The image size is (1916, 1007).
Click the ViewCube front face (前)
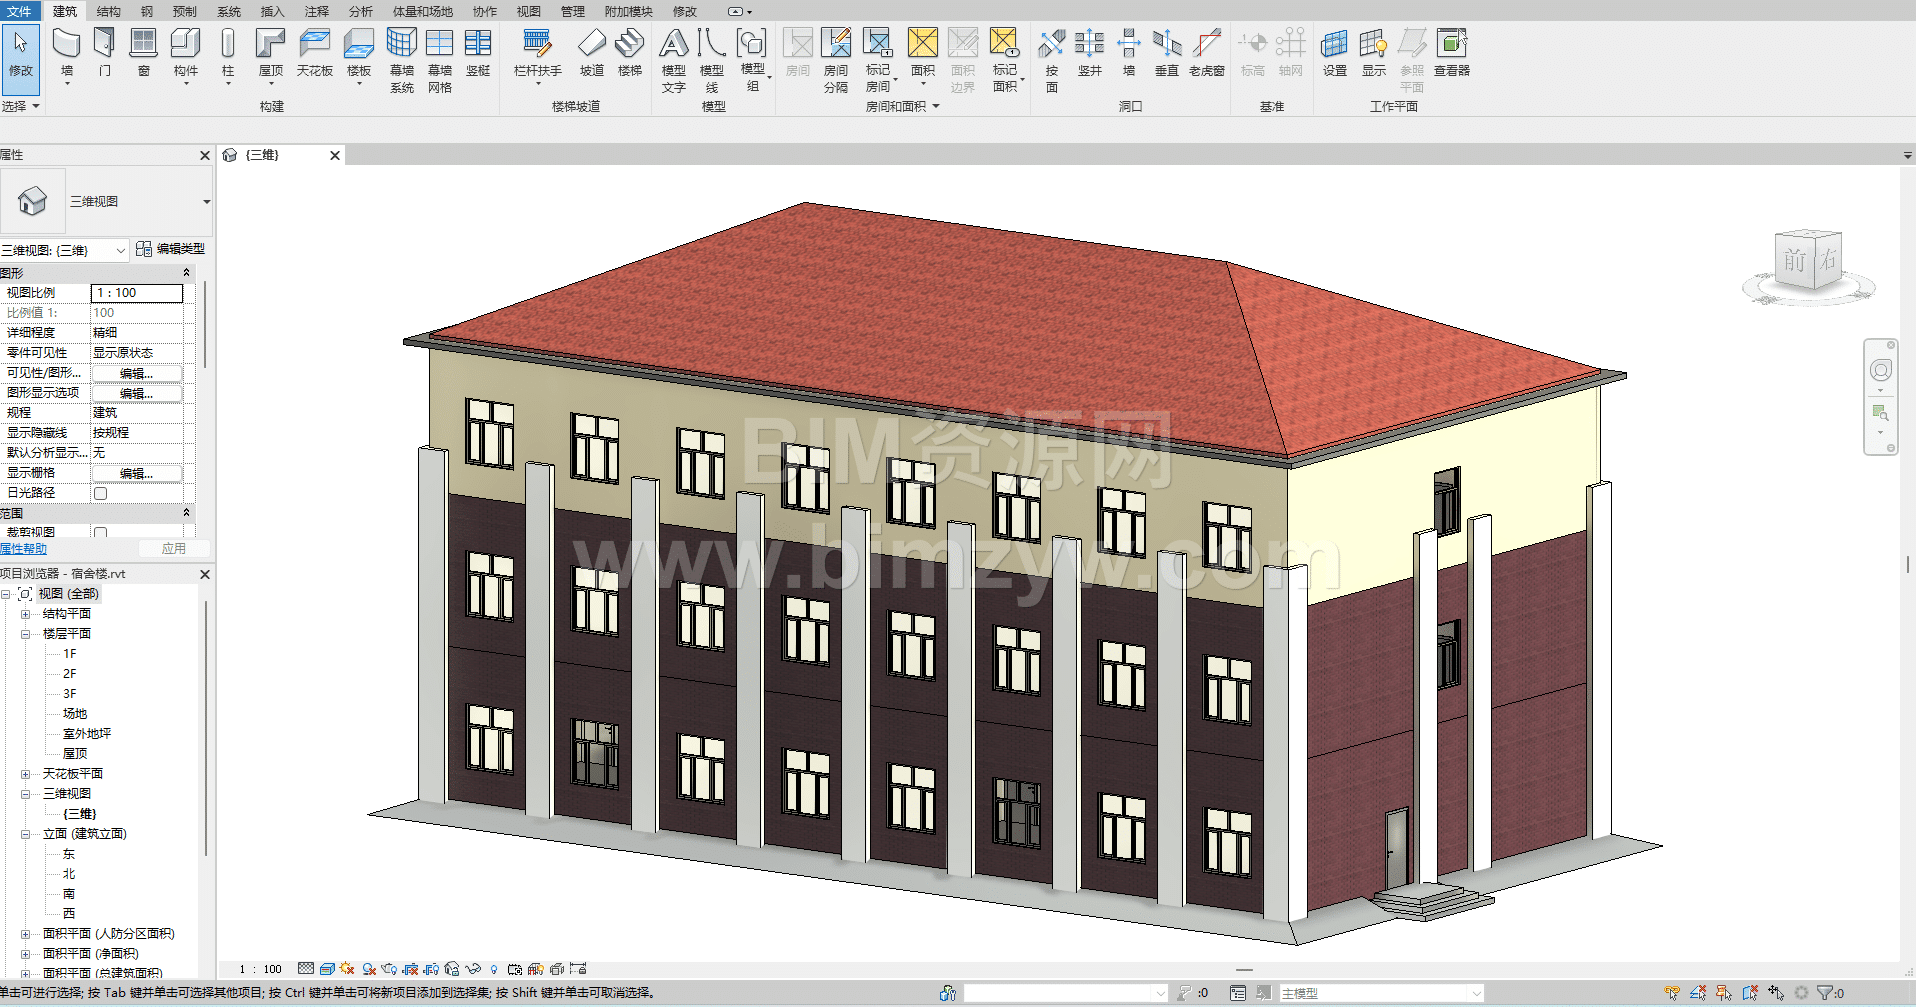pyautogui.click(x=1795, y=261)
